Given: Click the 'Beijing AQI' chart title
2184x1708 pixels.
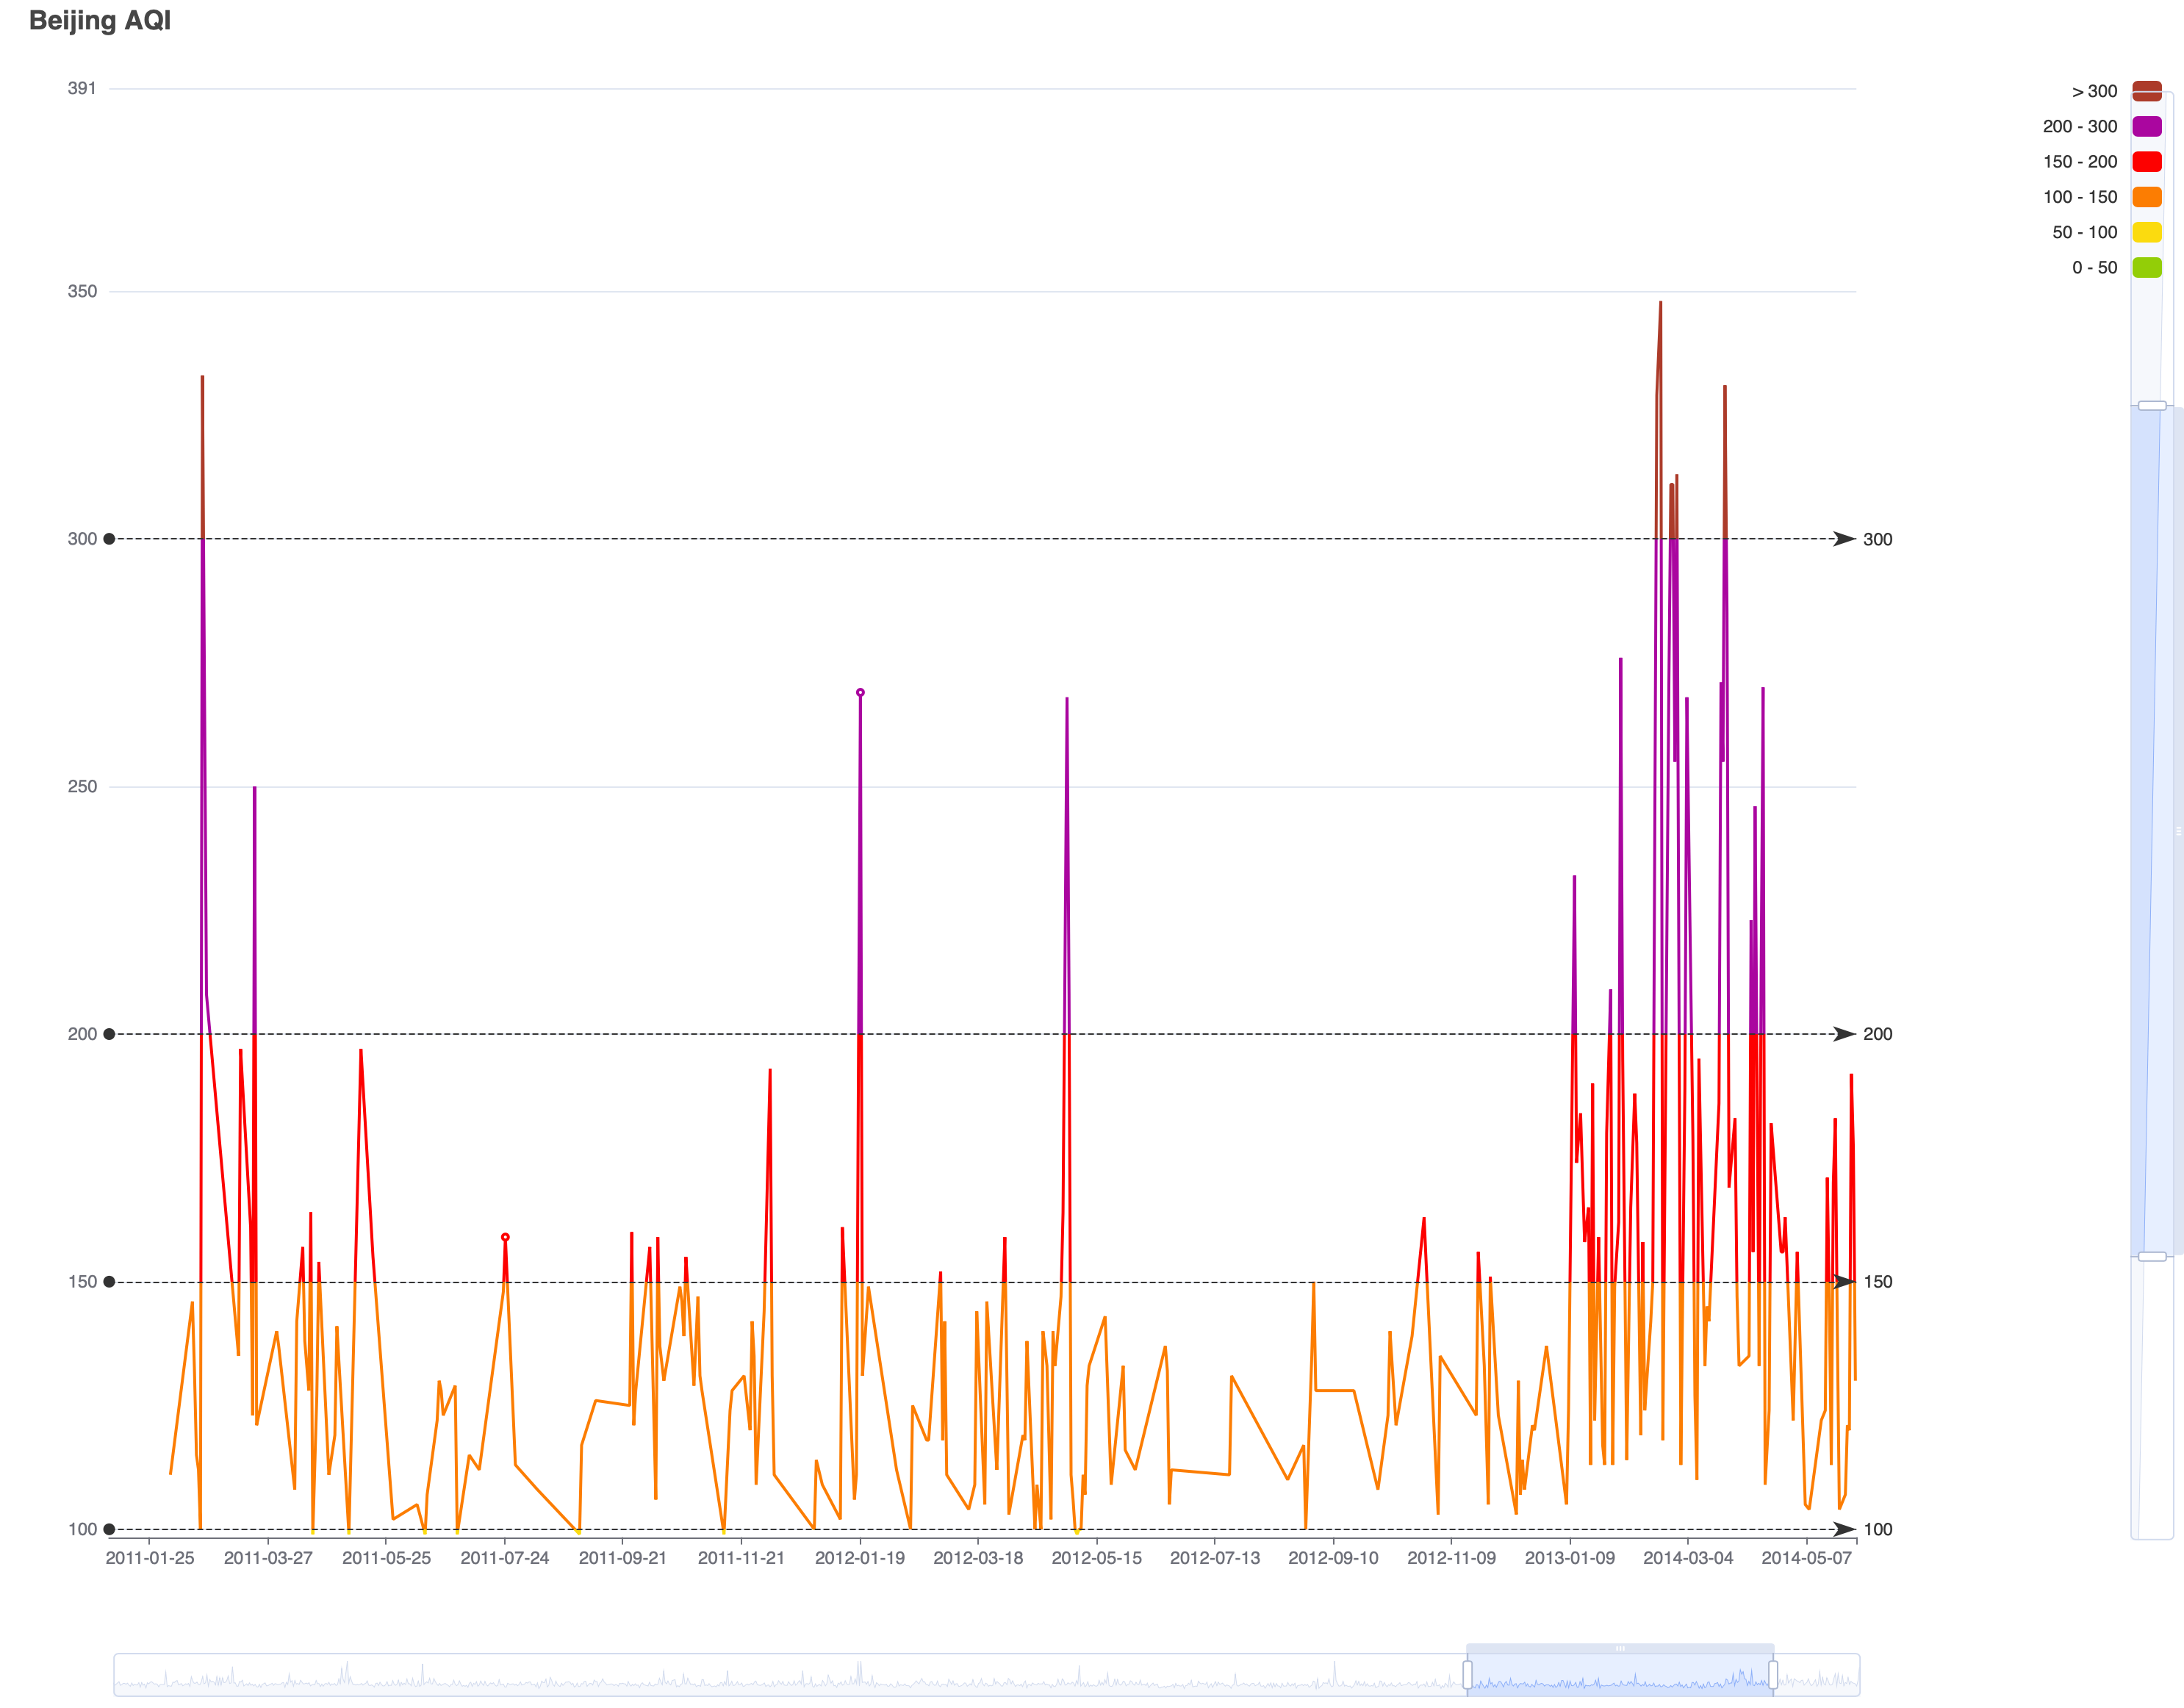Looking at the screenshot, I should (x=100, y=20).
